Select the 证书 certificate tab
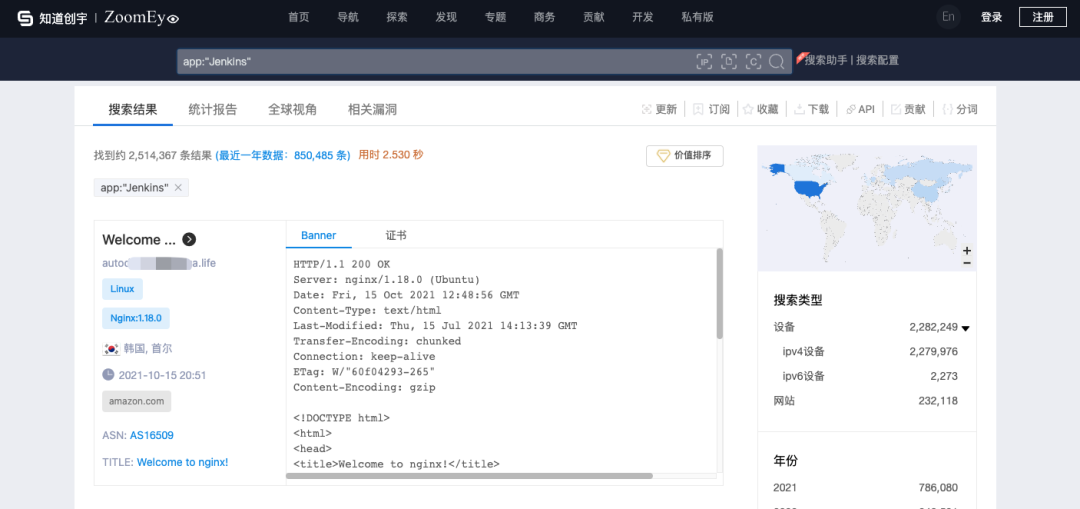 coord(396,236)
